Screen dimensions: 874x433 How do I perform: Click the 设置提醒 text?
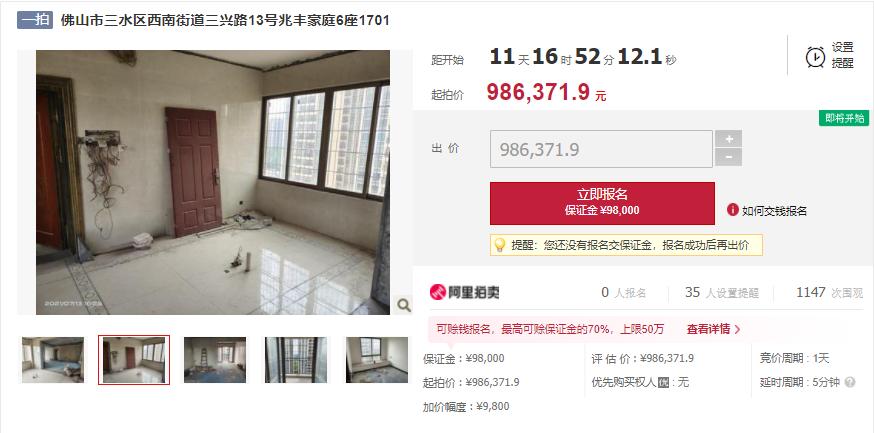842,56
